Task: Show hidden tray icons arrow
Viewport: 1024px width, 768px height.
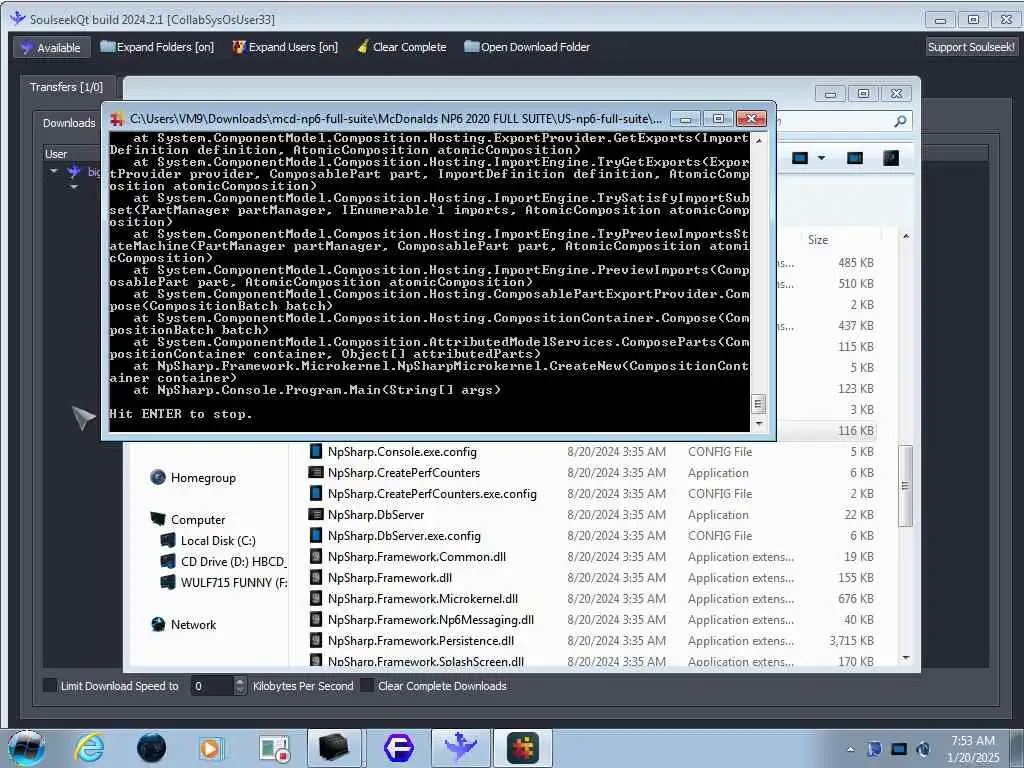Action: tap(850, 750)
